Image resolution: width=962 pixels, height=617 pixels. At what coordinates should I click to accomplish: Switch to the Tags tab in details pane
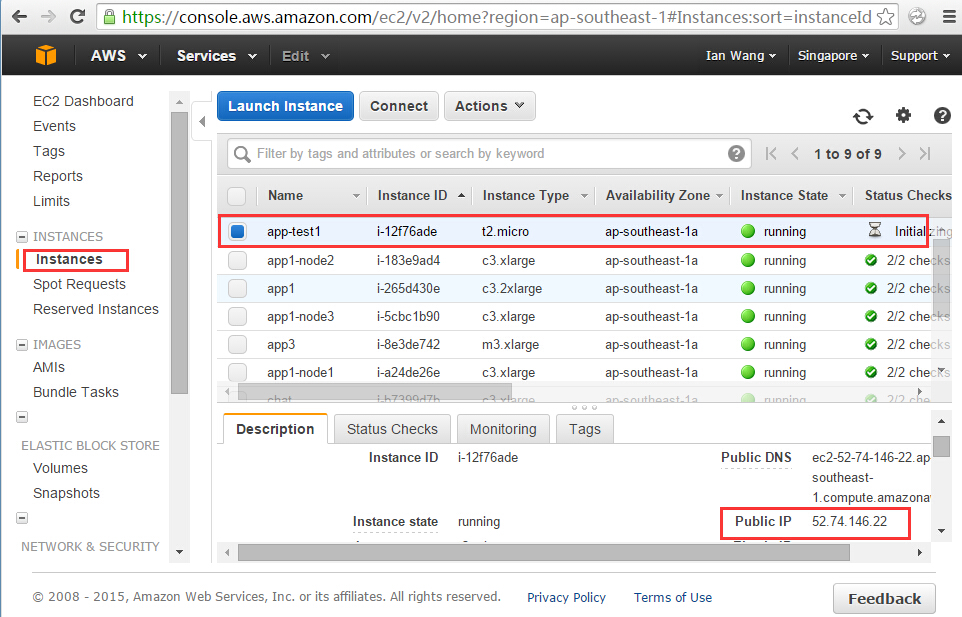[585, 429]
